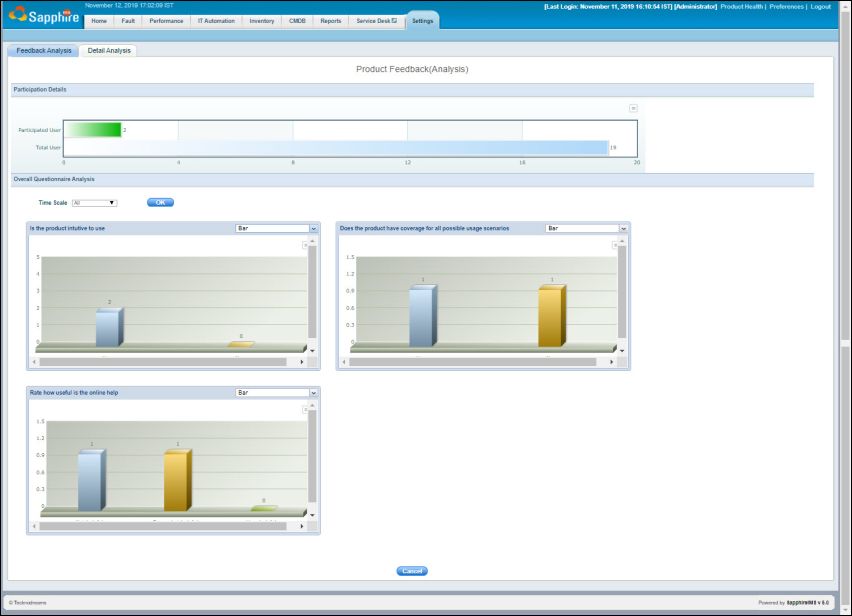This screenshot has height=616, width=852.
Task: Open the Time Scale dropdown
Action: (x=94, y=202)
